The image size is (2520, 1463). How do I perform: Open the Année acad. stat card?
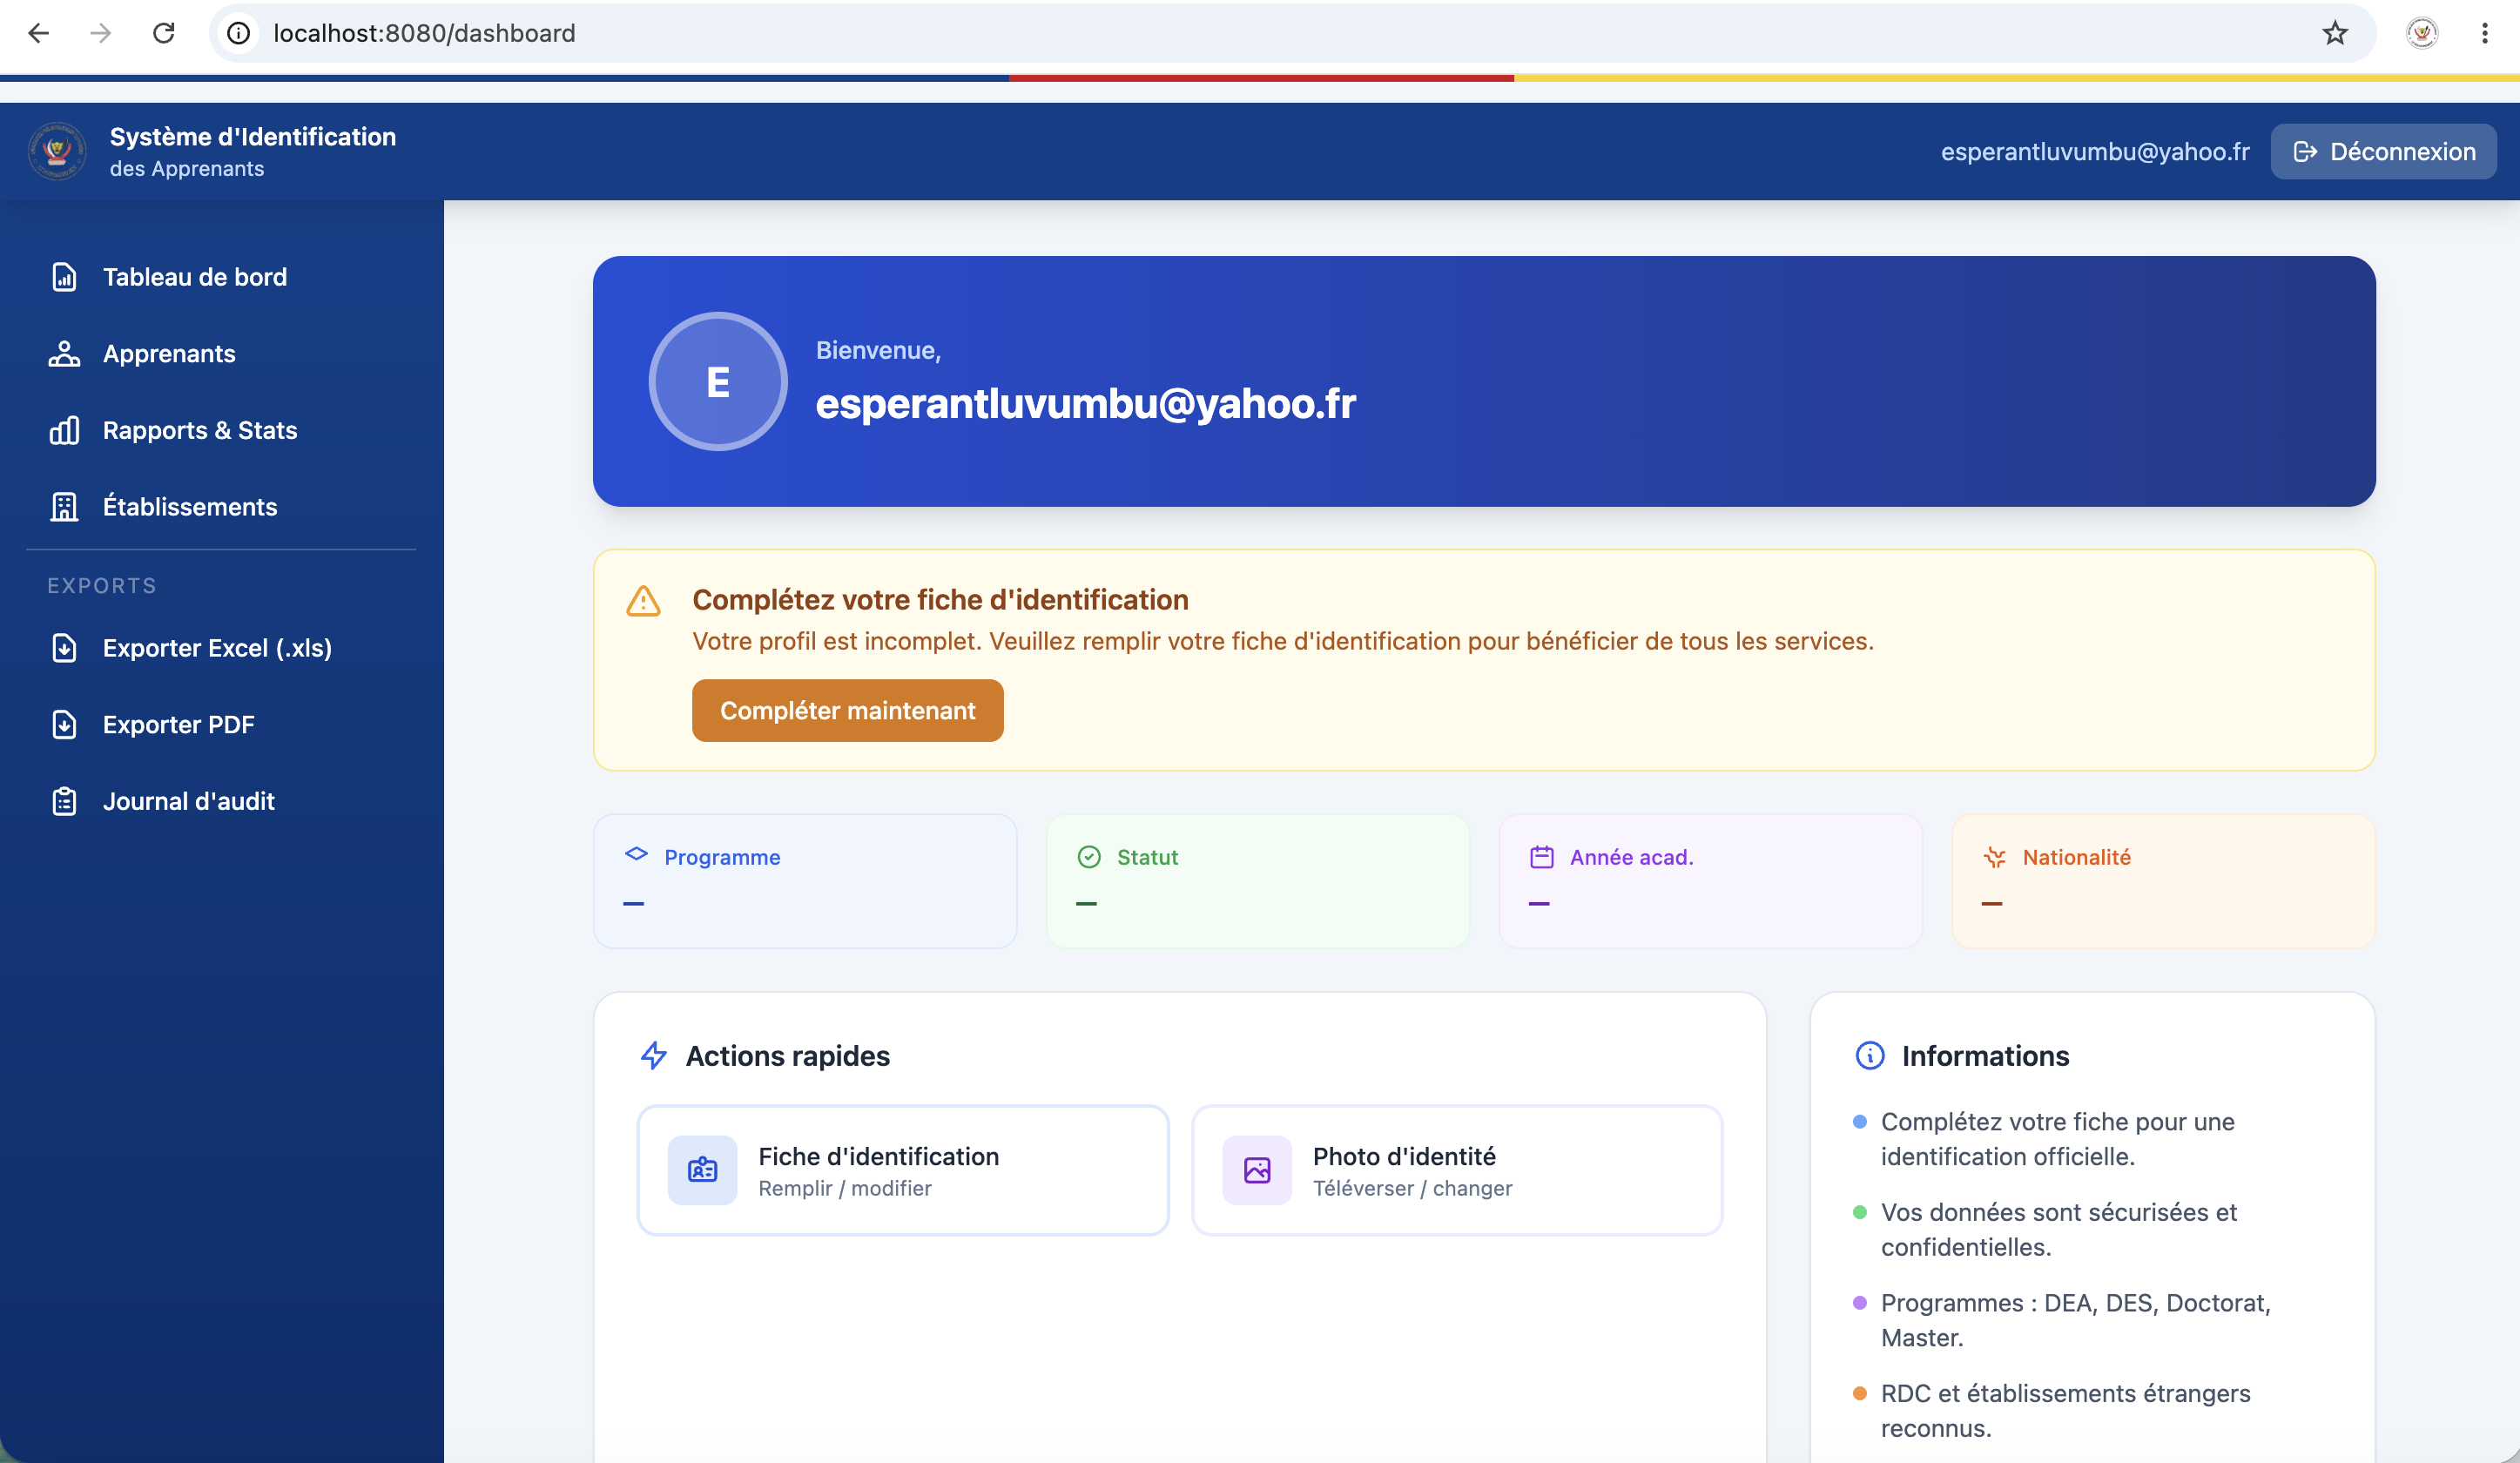[x=1711, y=880]
